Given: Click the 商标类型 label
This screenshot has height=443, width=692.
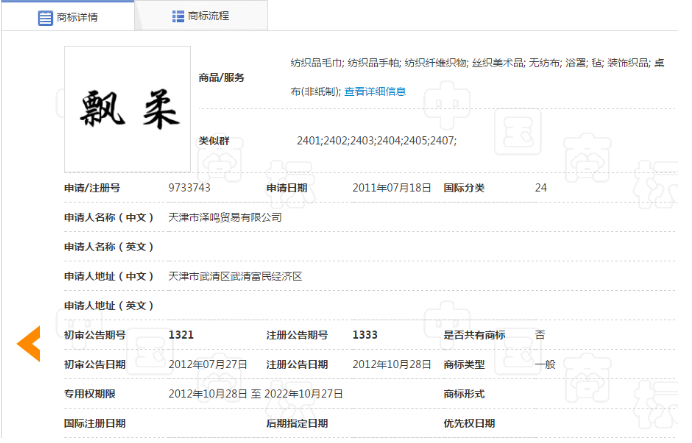Looking at the screenshot, I should tap(464, 364).
